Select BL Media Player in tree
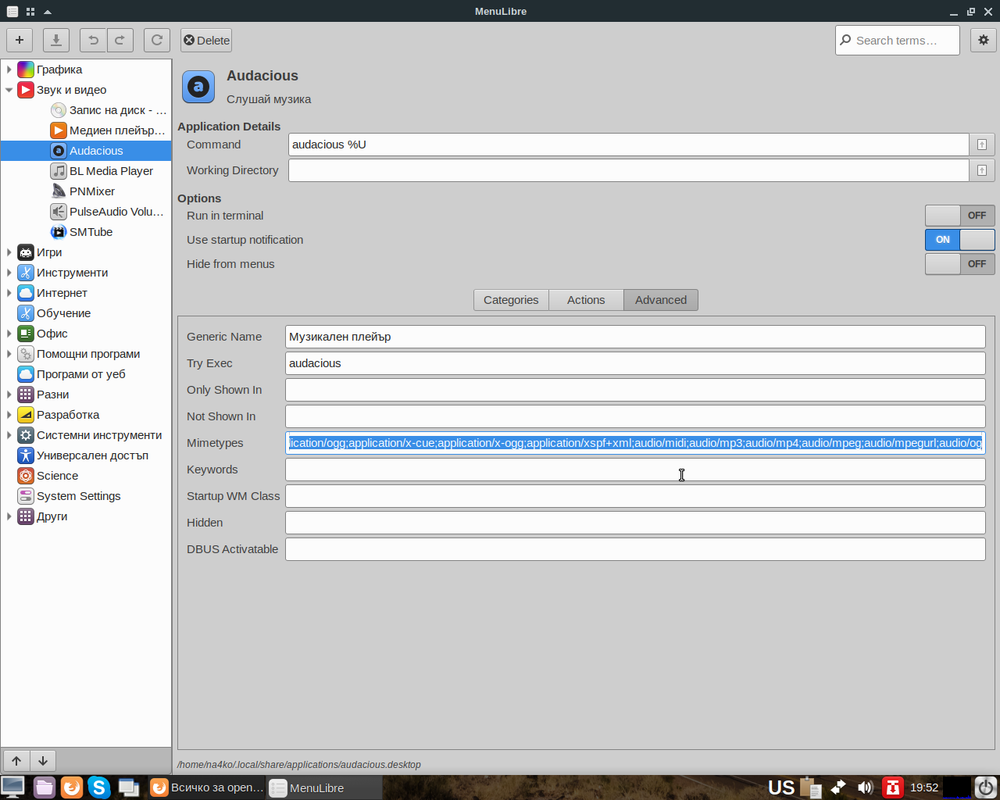1000x800 pixels. pyautogui.click(x=111, y=171)
